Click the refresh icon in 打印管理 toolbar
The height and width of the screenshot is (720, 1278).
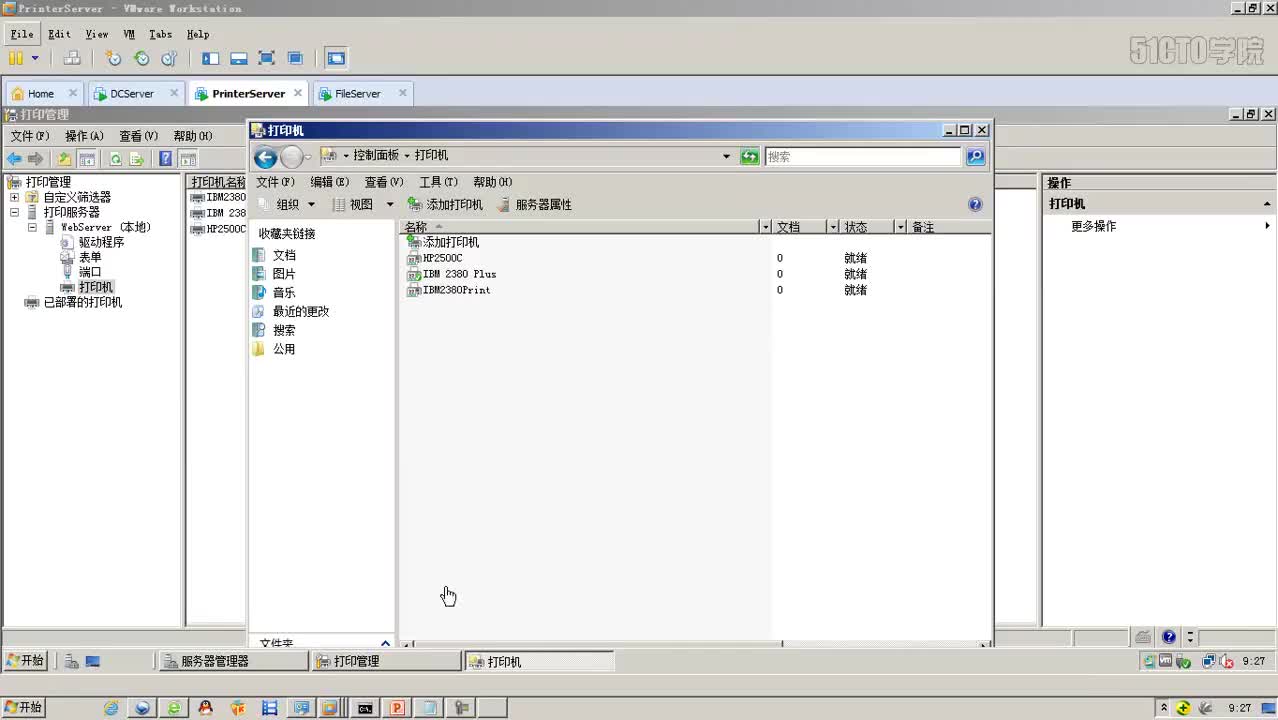[x=115, y=159]
